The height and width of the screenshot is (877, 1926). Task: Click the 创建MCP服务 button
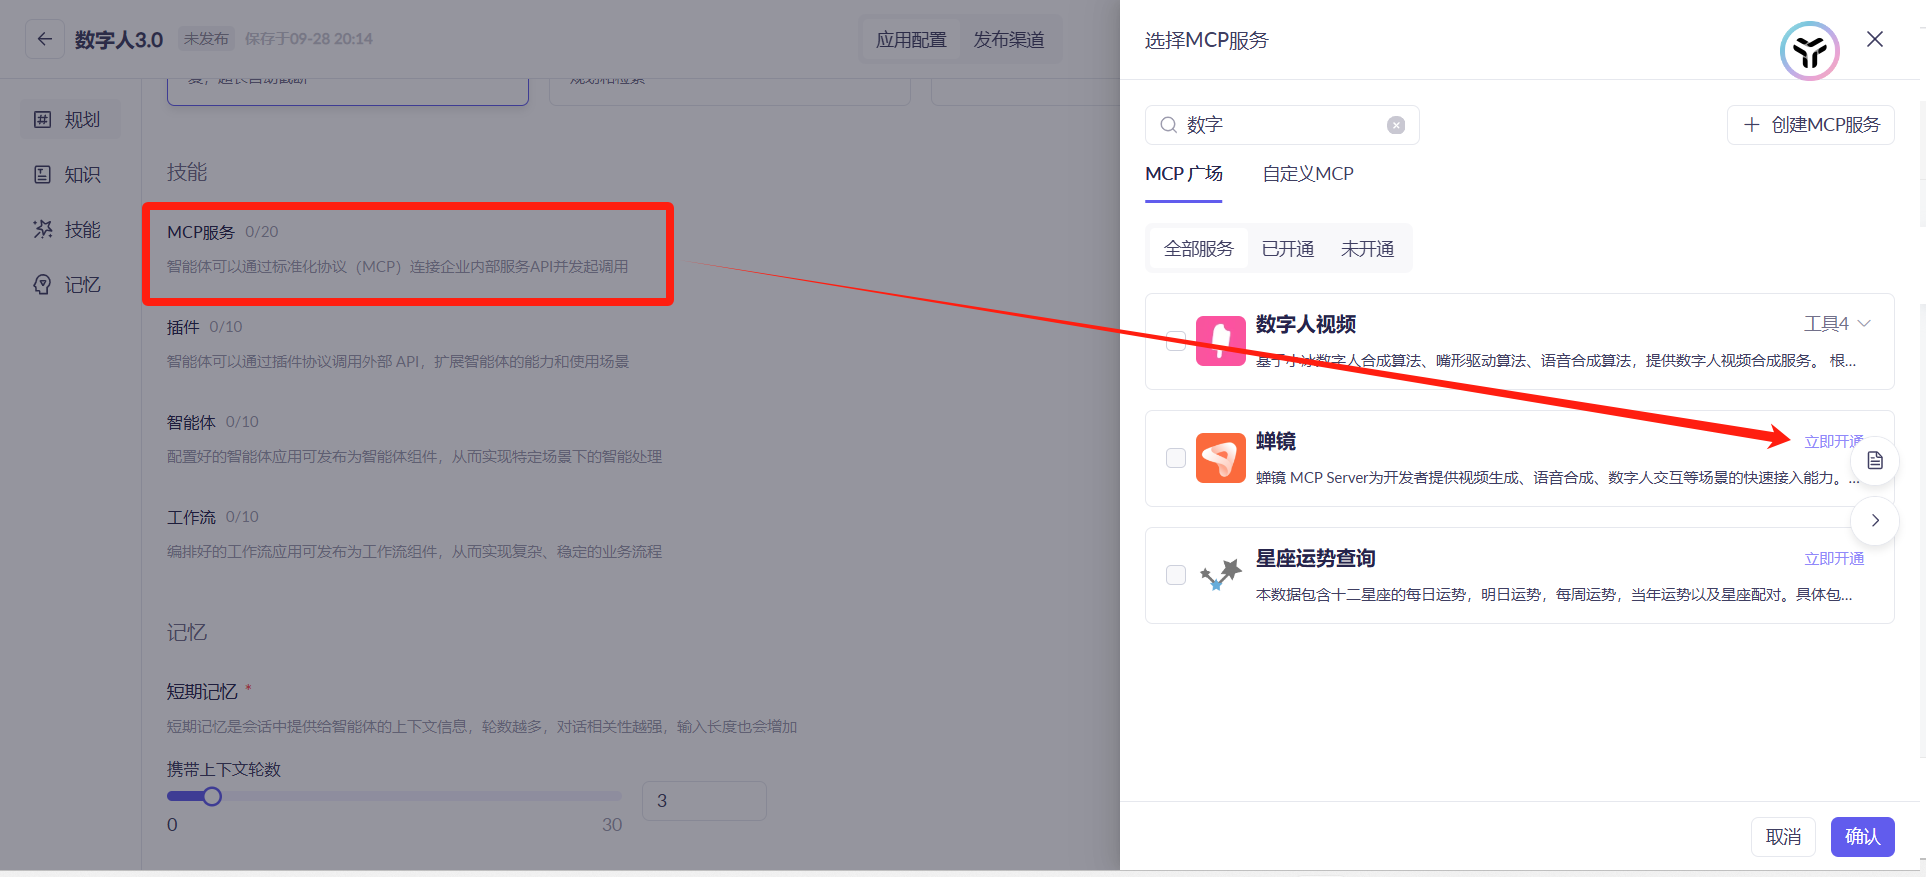click(x=1811, y=125)
